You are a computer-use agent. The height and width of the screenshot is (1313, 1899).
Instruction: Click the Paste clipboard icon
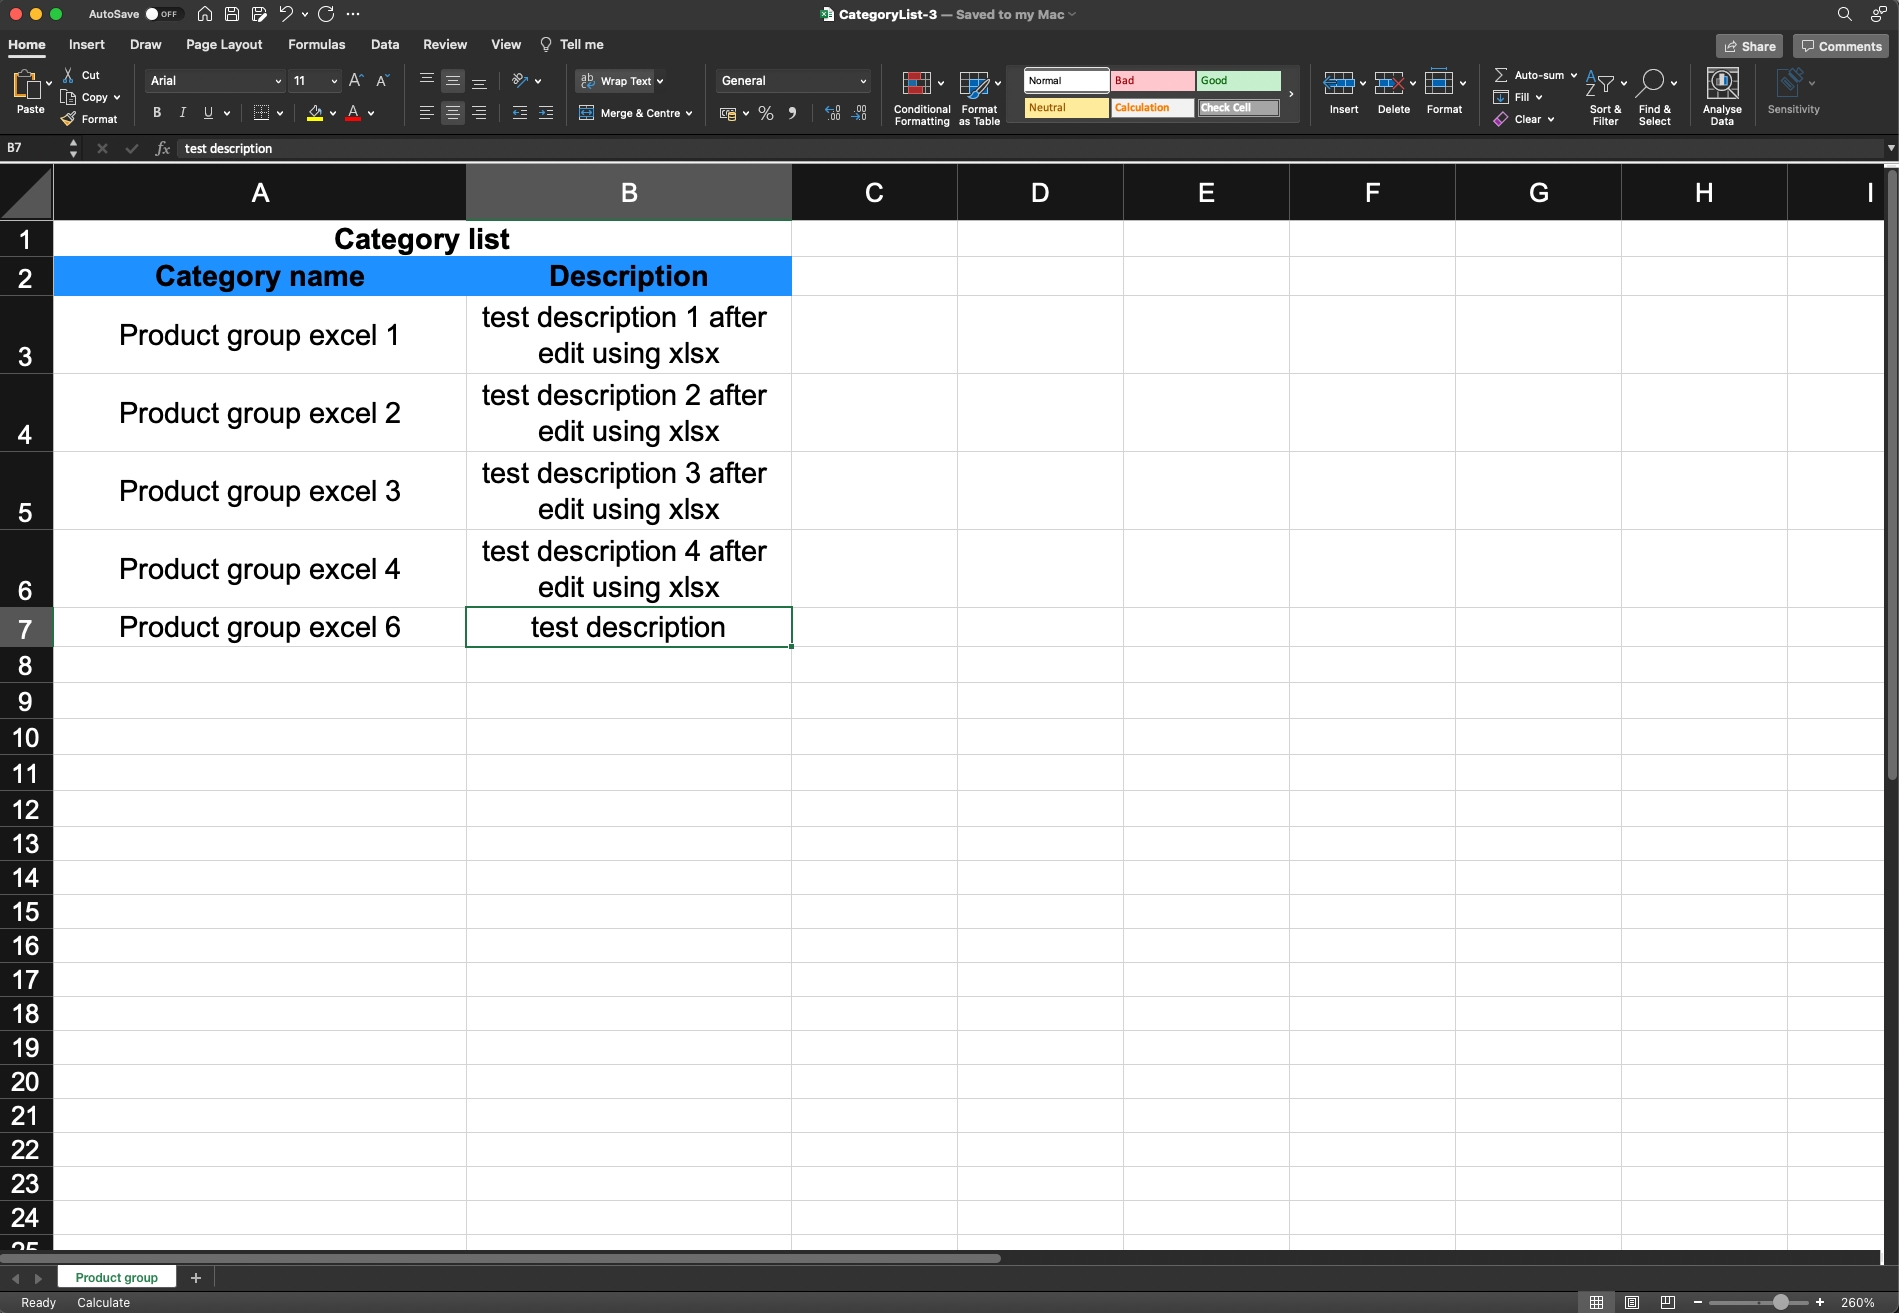tap(27, 85)
